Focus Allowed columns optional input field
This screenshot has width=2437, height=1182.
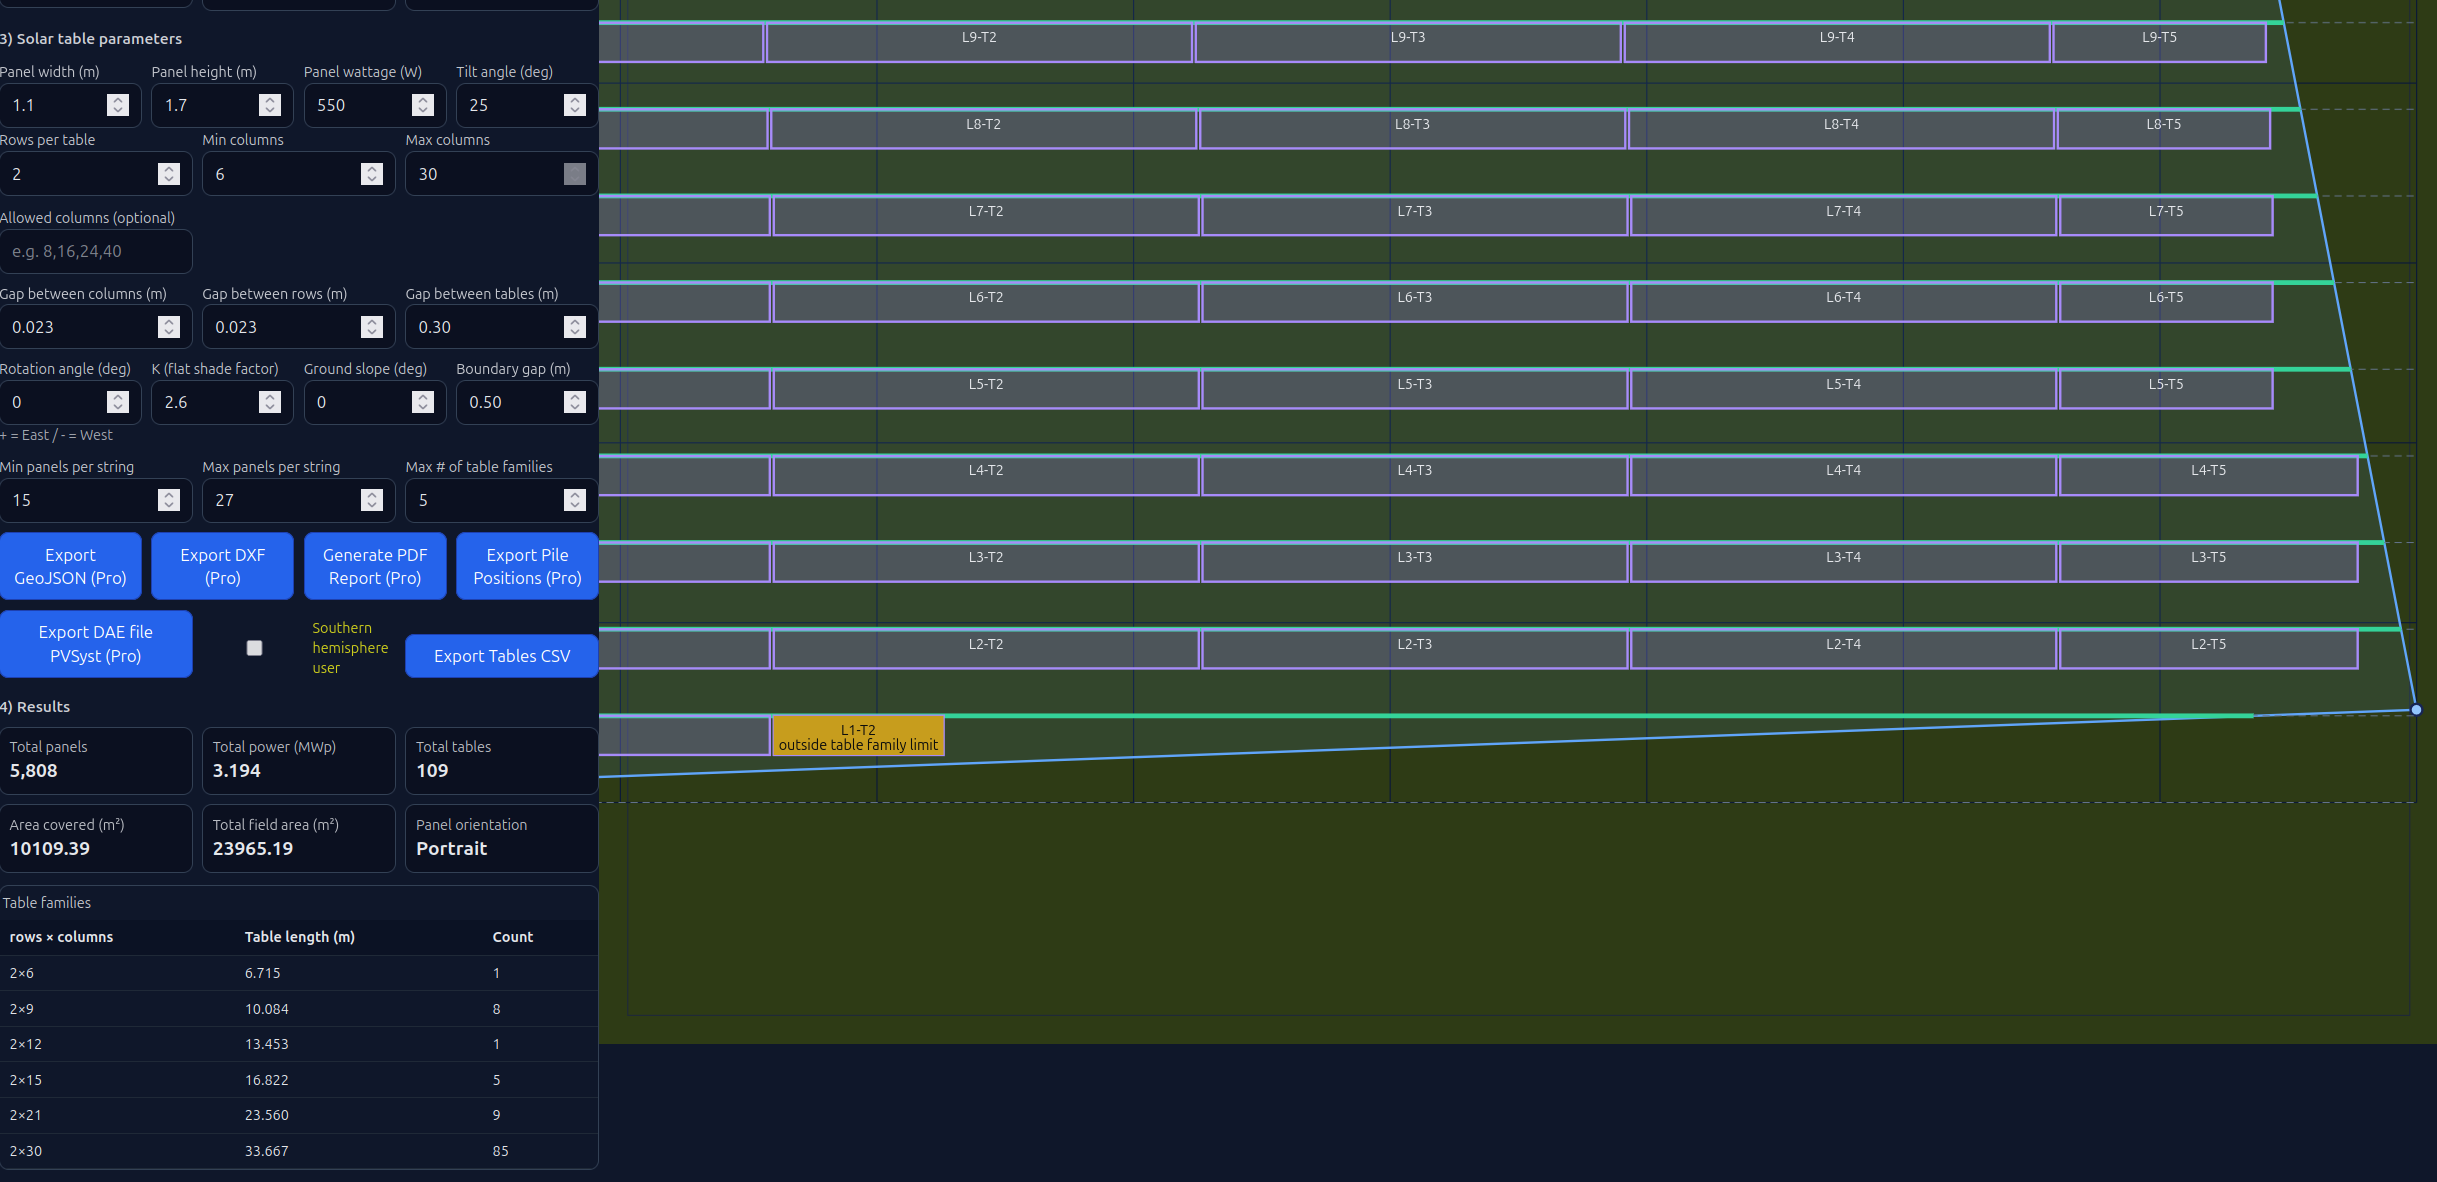coord(96,252)
